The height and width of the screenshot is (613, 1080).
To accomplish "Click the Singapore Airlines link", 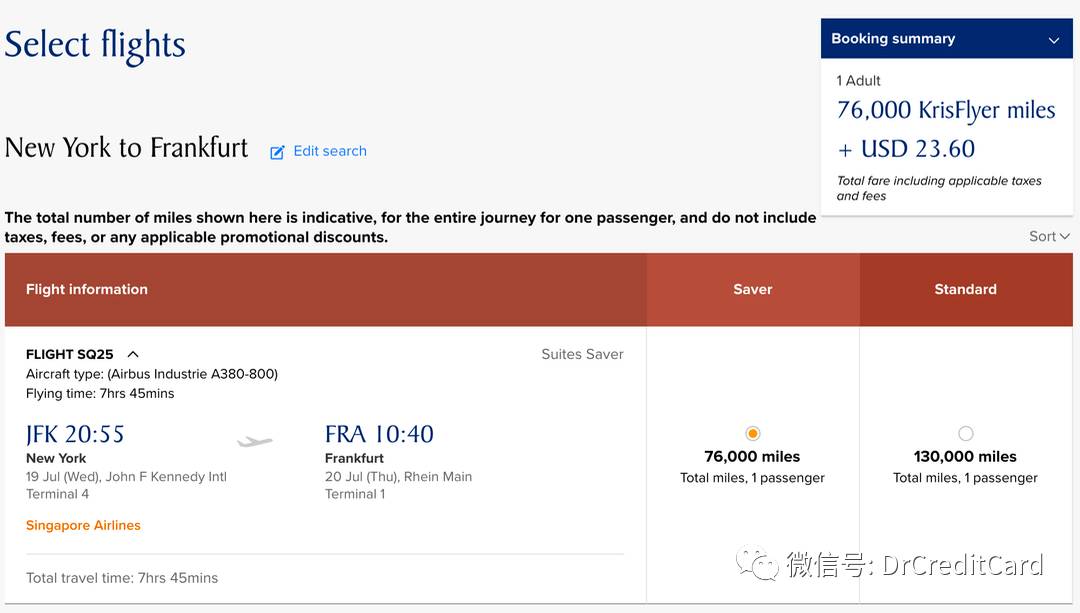I will [x=83, y=525].
